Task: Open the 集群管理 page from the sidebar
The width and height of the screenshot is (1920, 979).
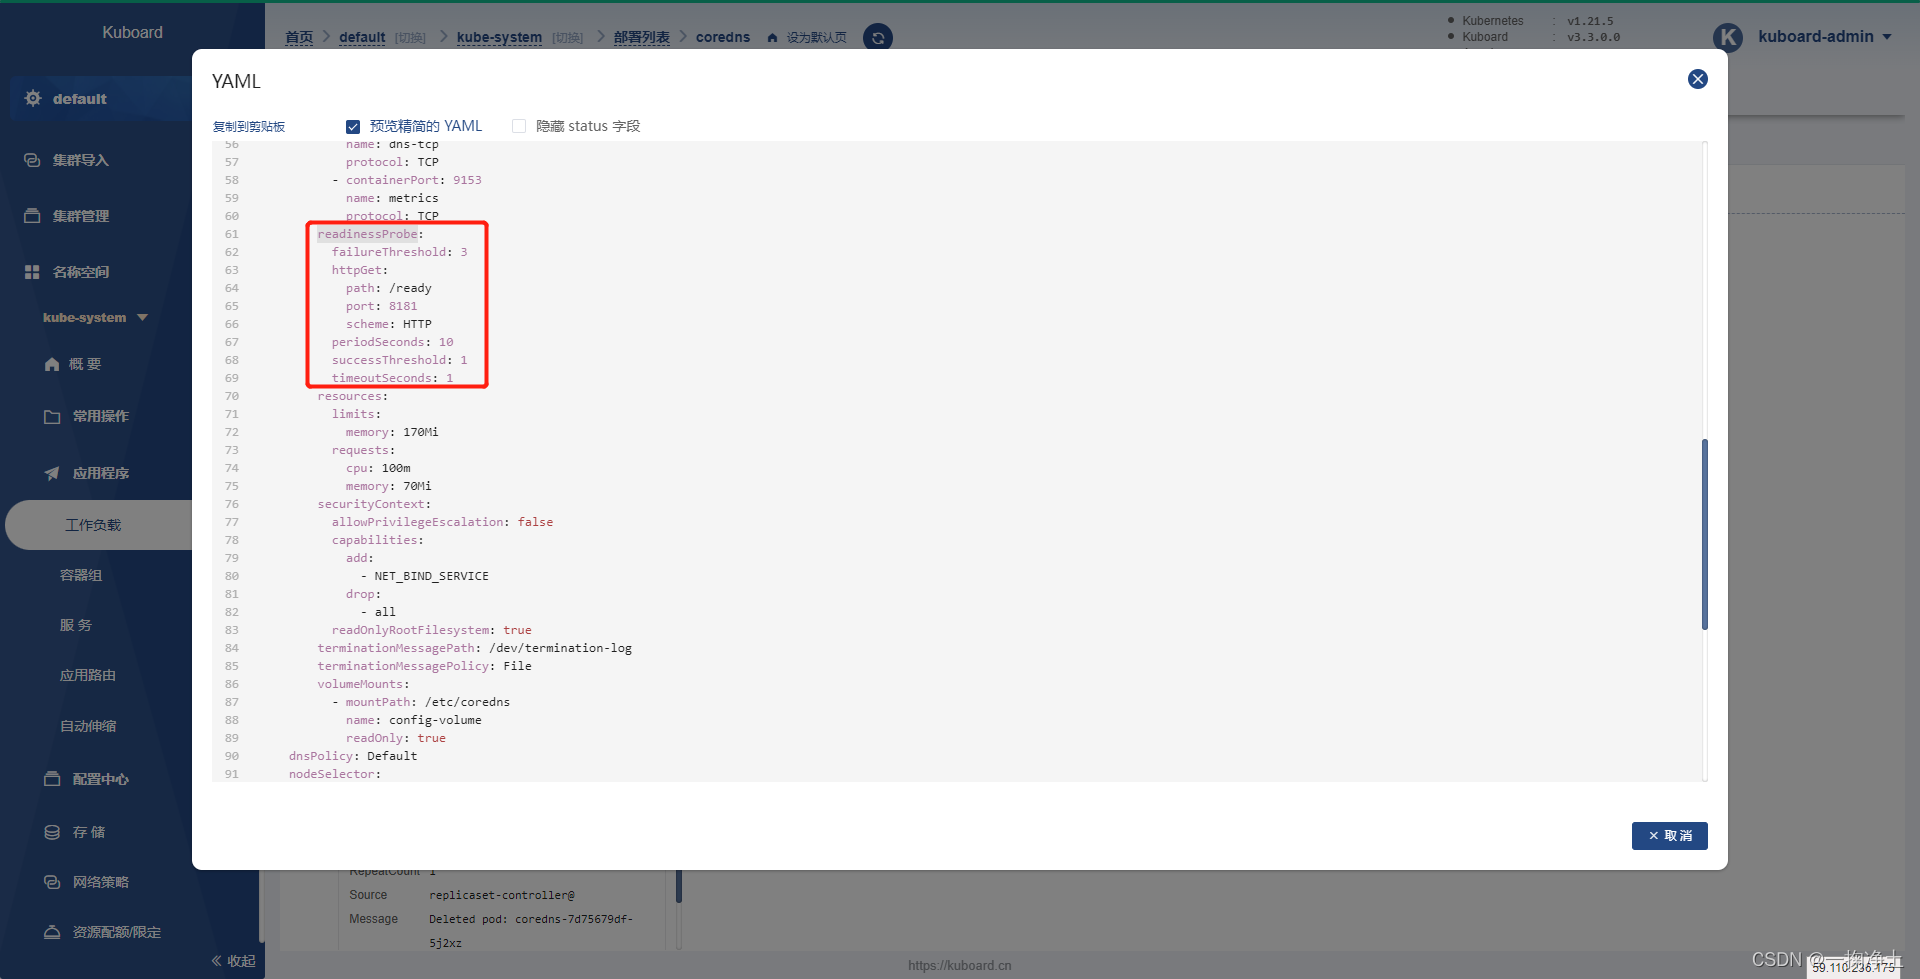Action: click(79, 215)
